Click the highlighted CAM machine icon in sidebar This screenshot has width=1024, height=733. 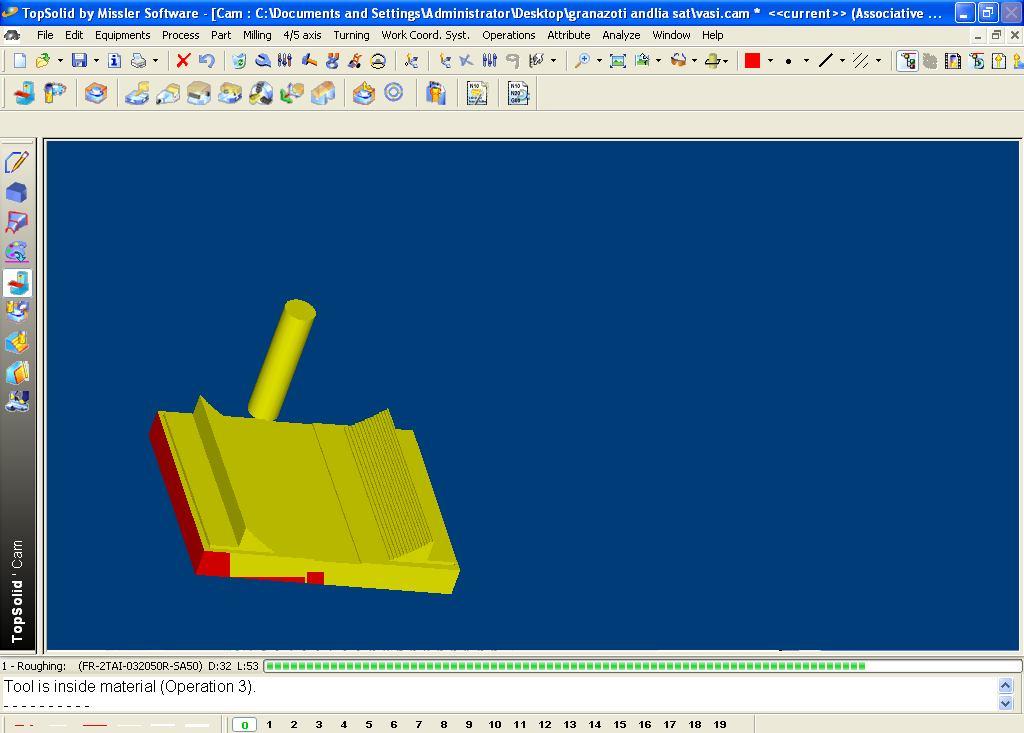(x=17, y=284)
